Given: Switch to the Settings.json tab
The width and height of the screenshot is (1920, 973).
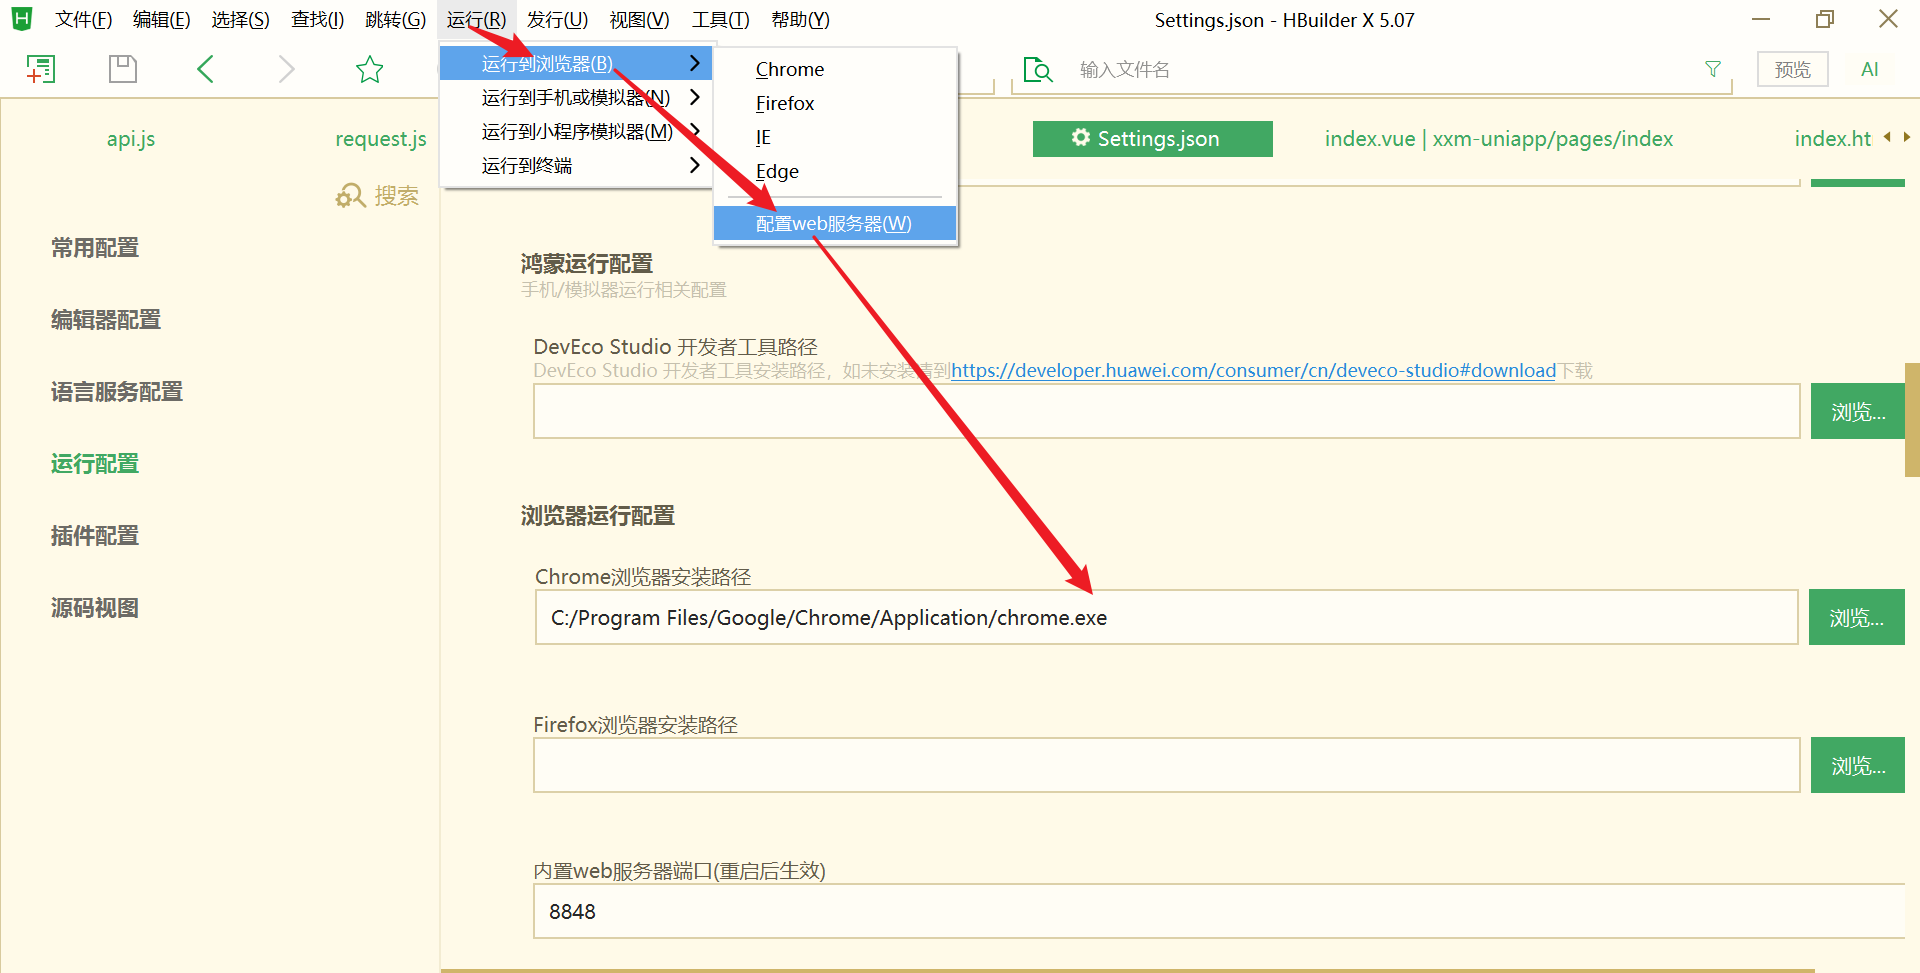Looking at the screenshot, I should pos(1152,139).
